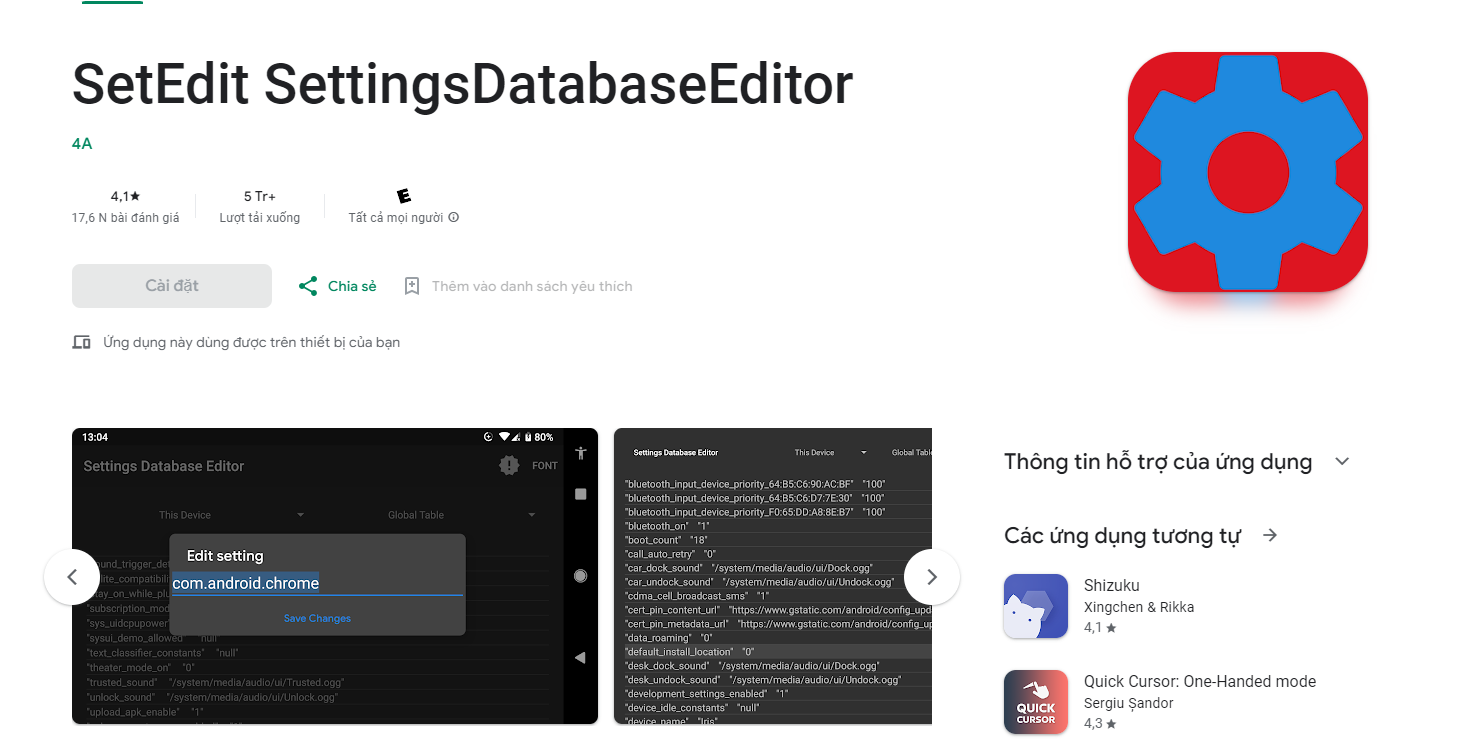Image resolution: width=1470 pixels, height=744 pixels.
Task: Click the device compatibility icon
Action: pyautogui.click(x=82, y=342)
